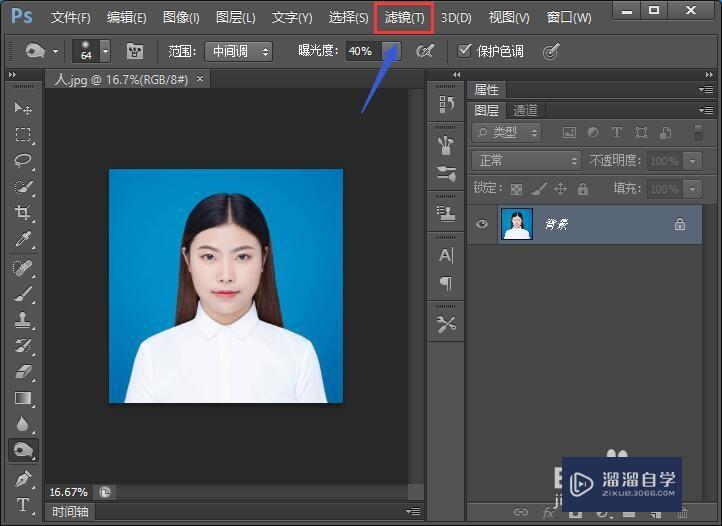Open the History panel icon

point(446,104)
